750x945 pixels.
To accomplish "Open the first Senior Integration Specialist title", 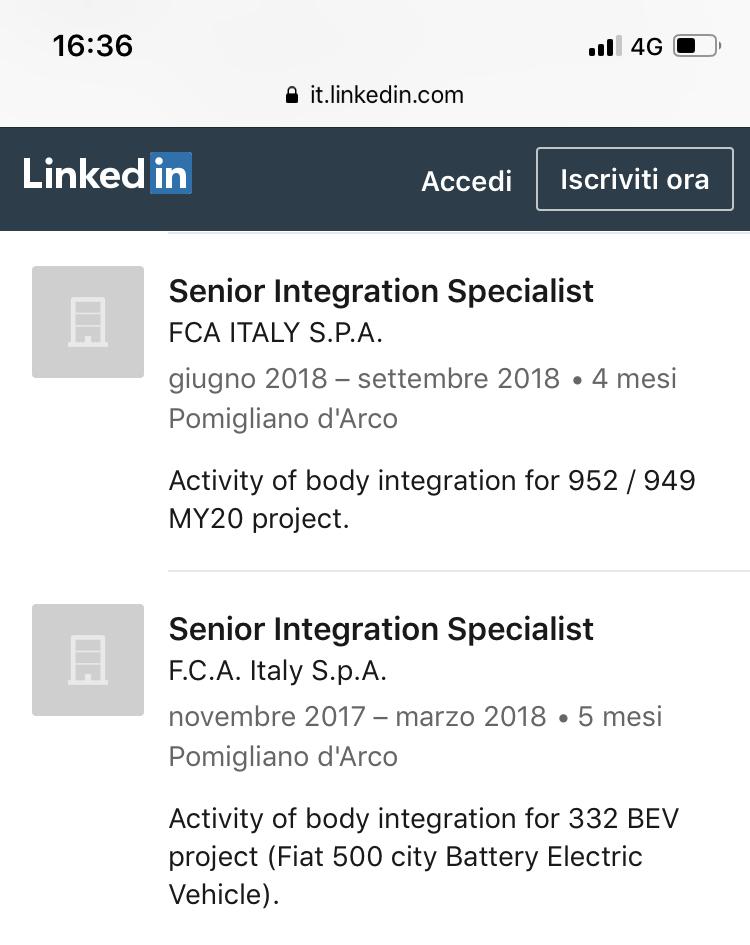I will (x=381, y=291).
